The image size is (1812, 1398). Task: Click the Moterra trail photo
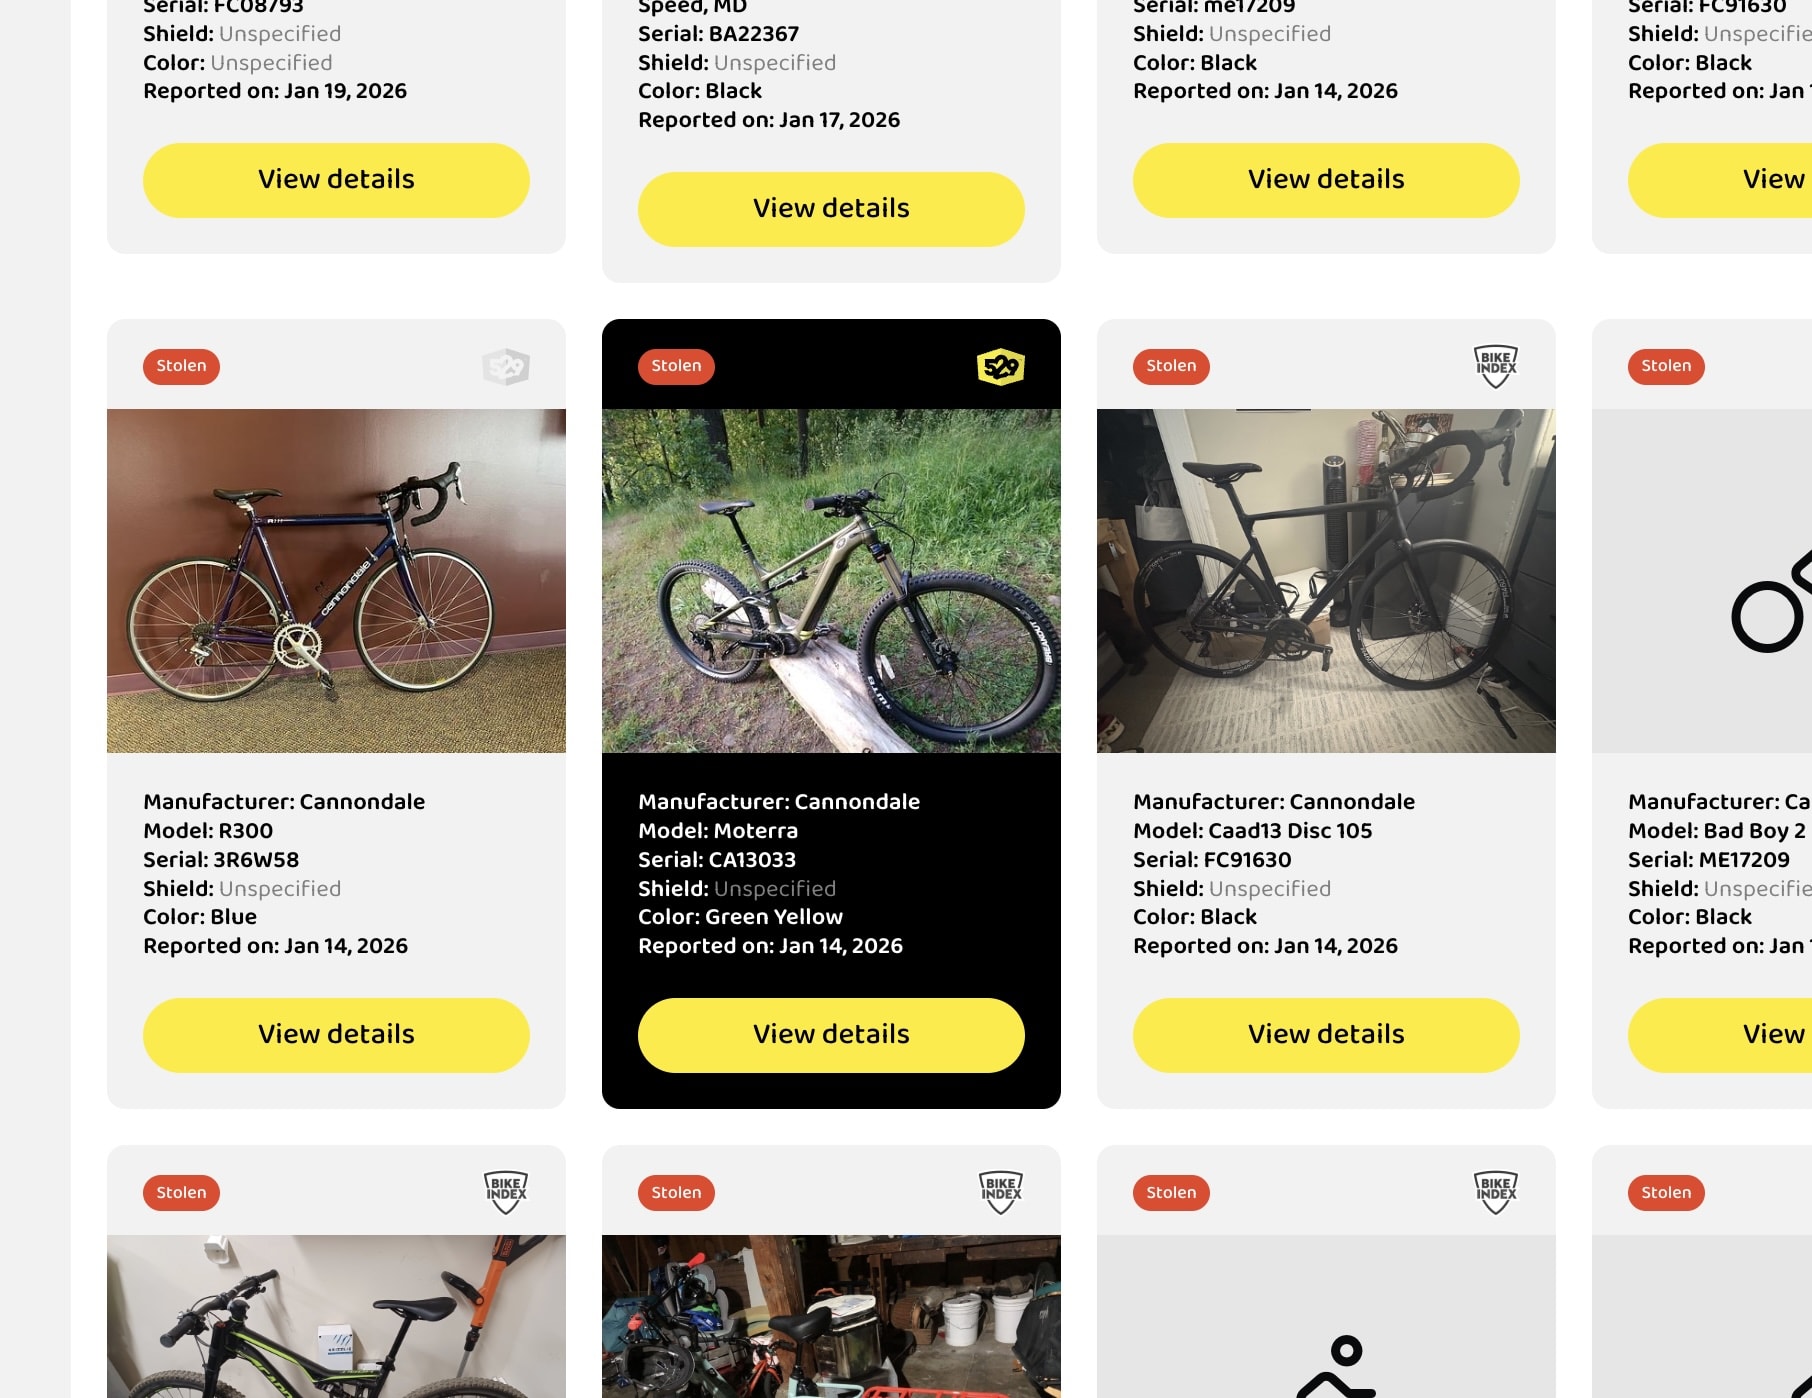[x=830, y=578]
